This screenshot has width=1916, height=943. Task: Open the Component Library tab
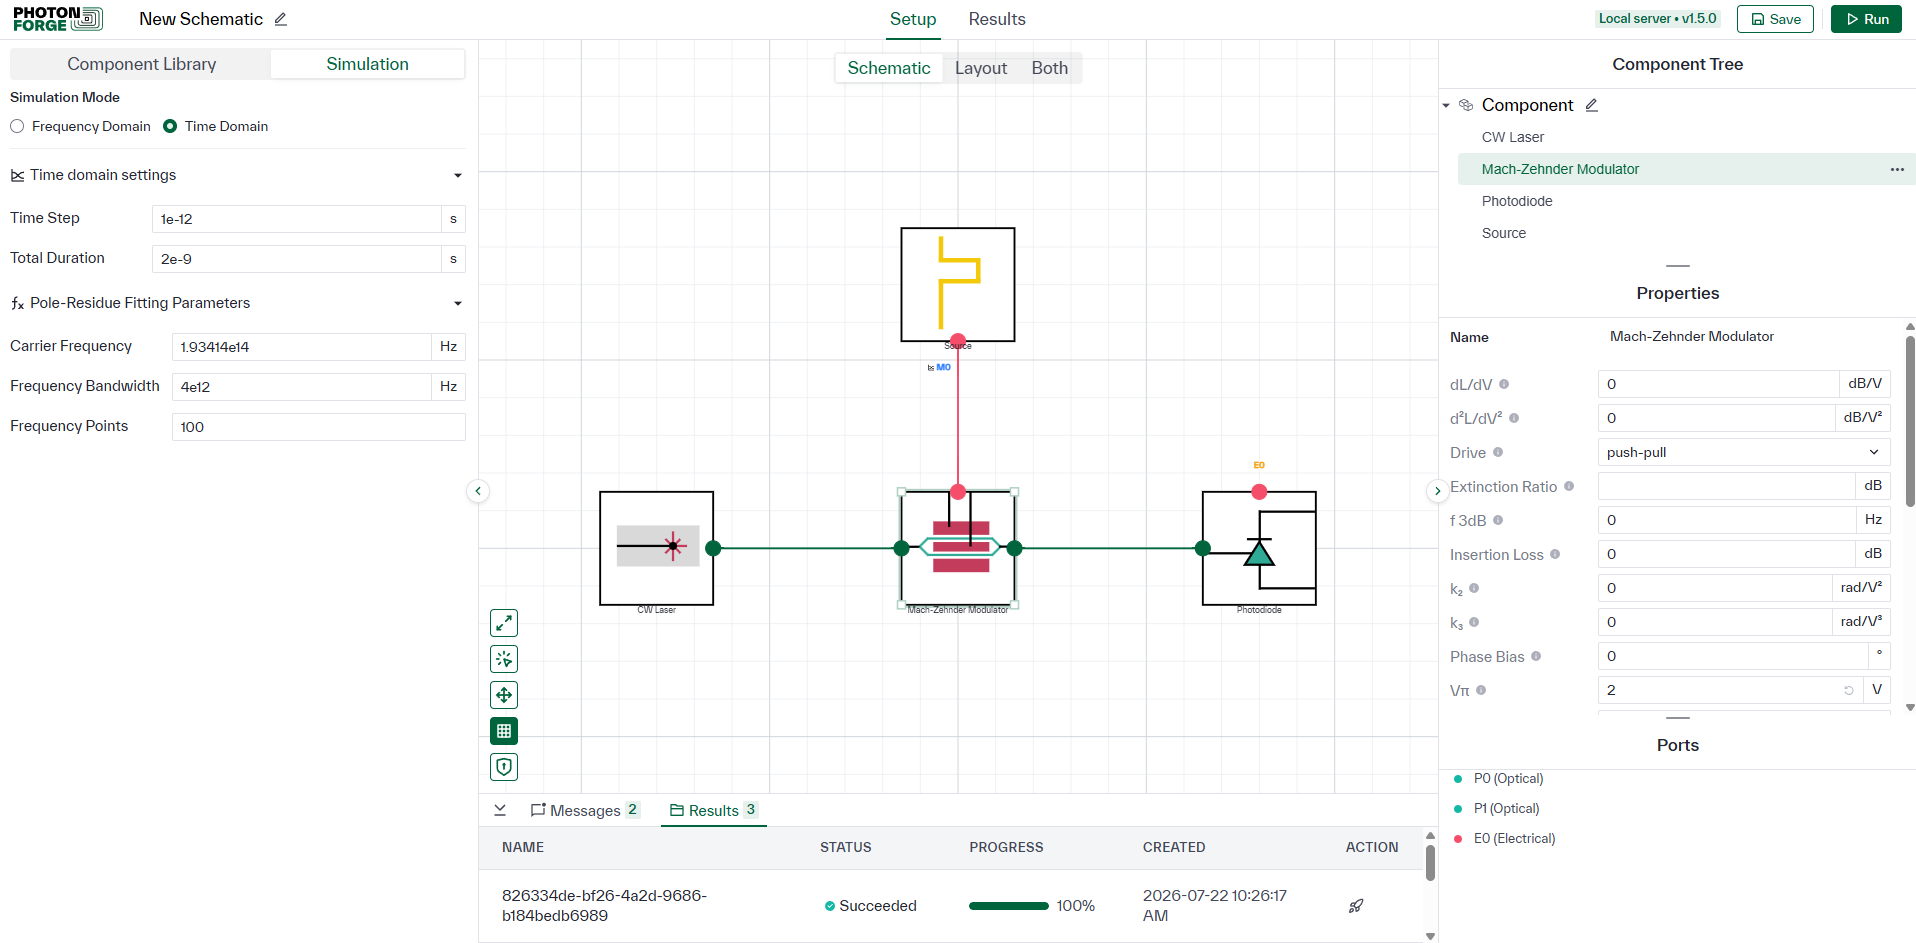click(x=141, y=64)
